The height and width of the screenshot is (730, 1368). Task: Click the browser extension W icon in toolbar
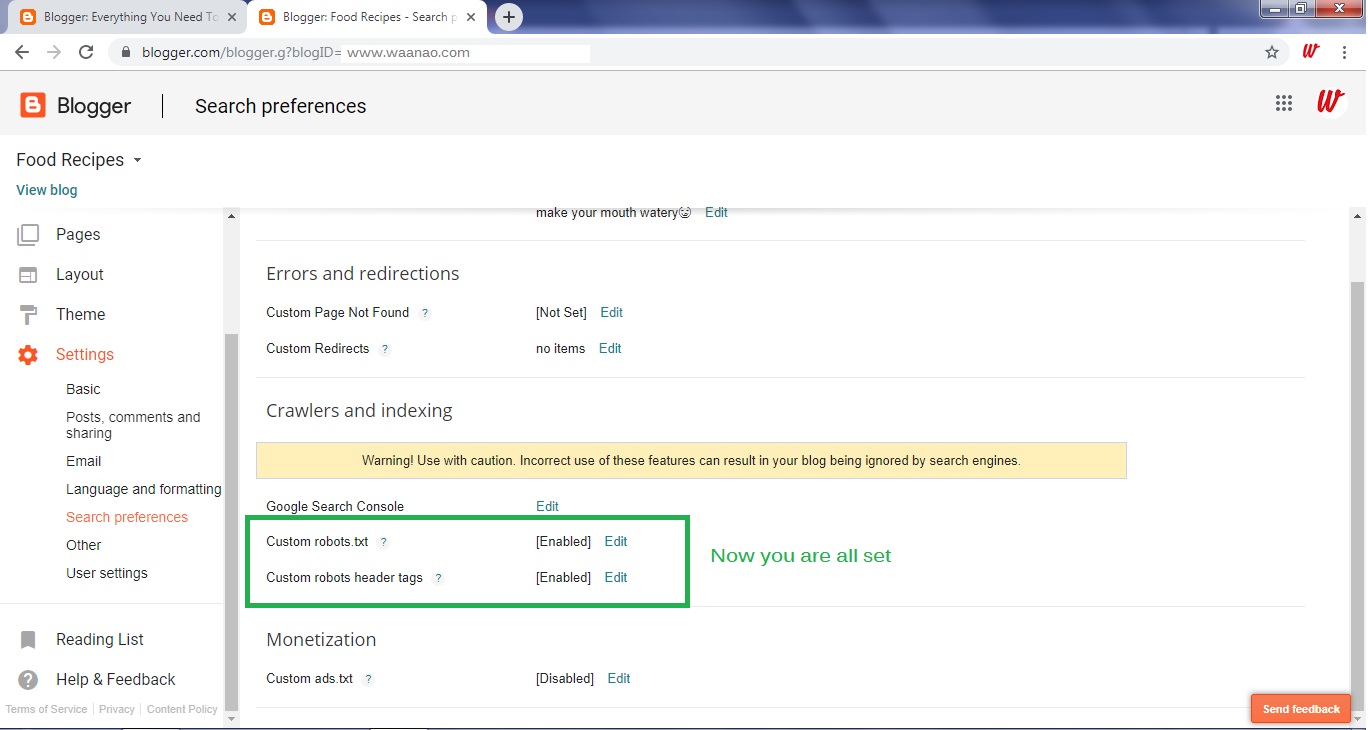pos(1311,52)
